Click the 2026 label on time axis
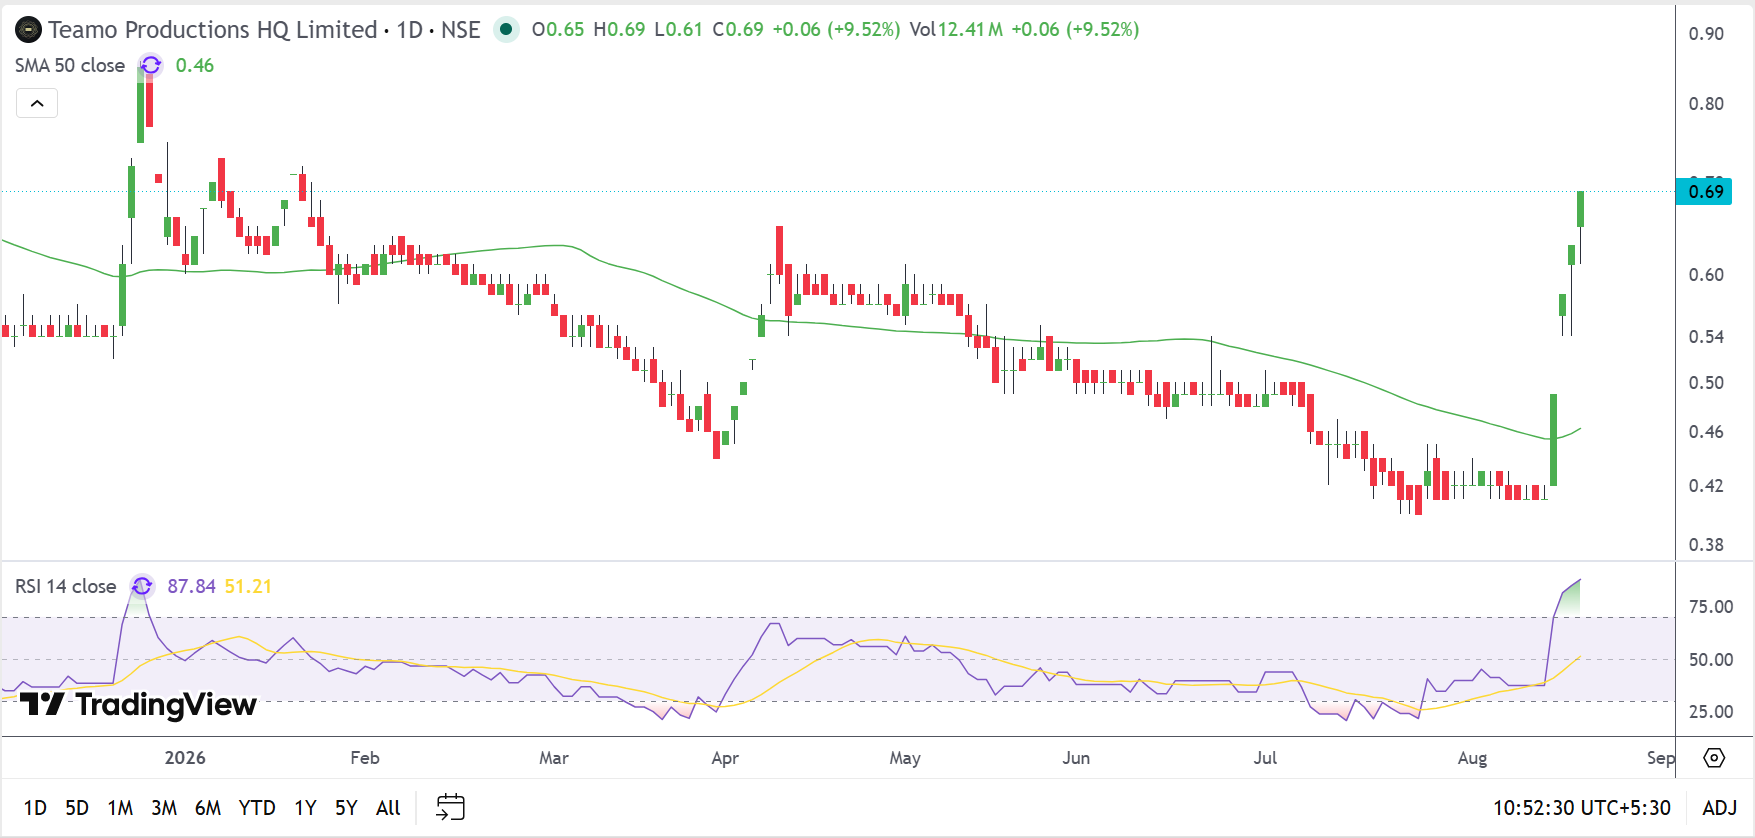The image size is (1755, 838). pyautogui.click(x=185, y=758)
